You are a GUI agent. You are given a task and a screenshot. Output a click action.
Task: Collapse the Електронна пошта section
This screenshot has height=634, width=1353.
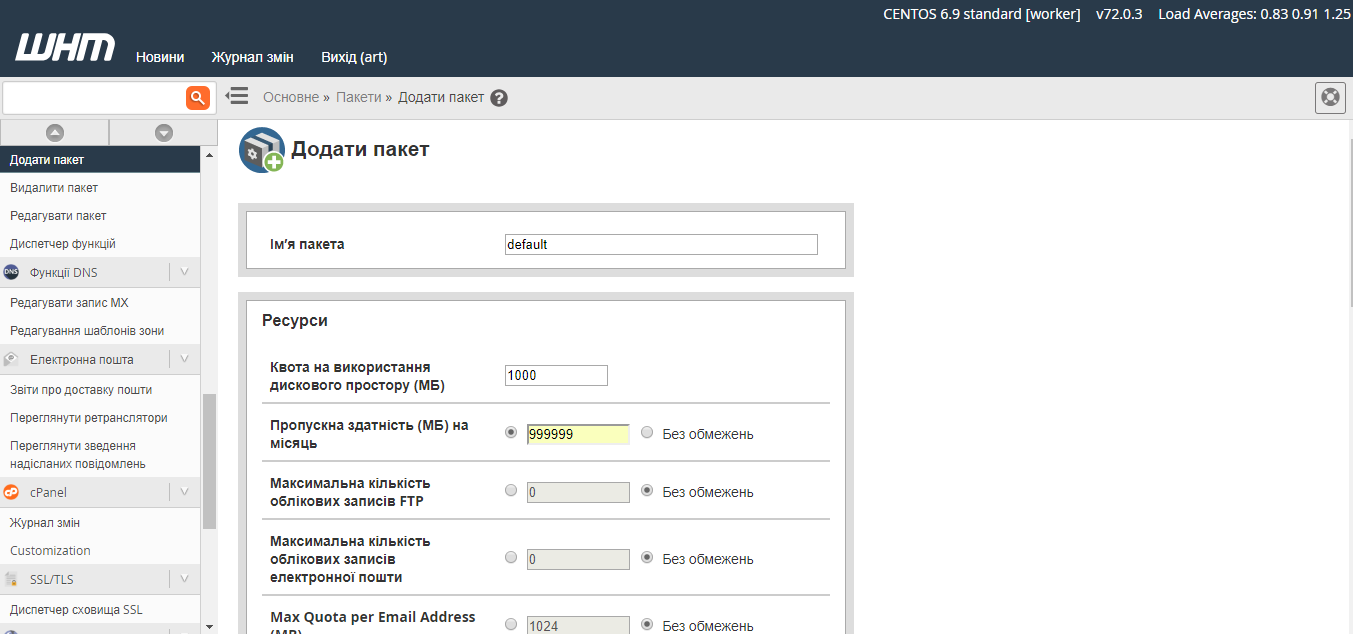coord(184,359)
